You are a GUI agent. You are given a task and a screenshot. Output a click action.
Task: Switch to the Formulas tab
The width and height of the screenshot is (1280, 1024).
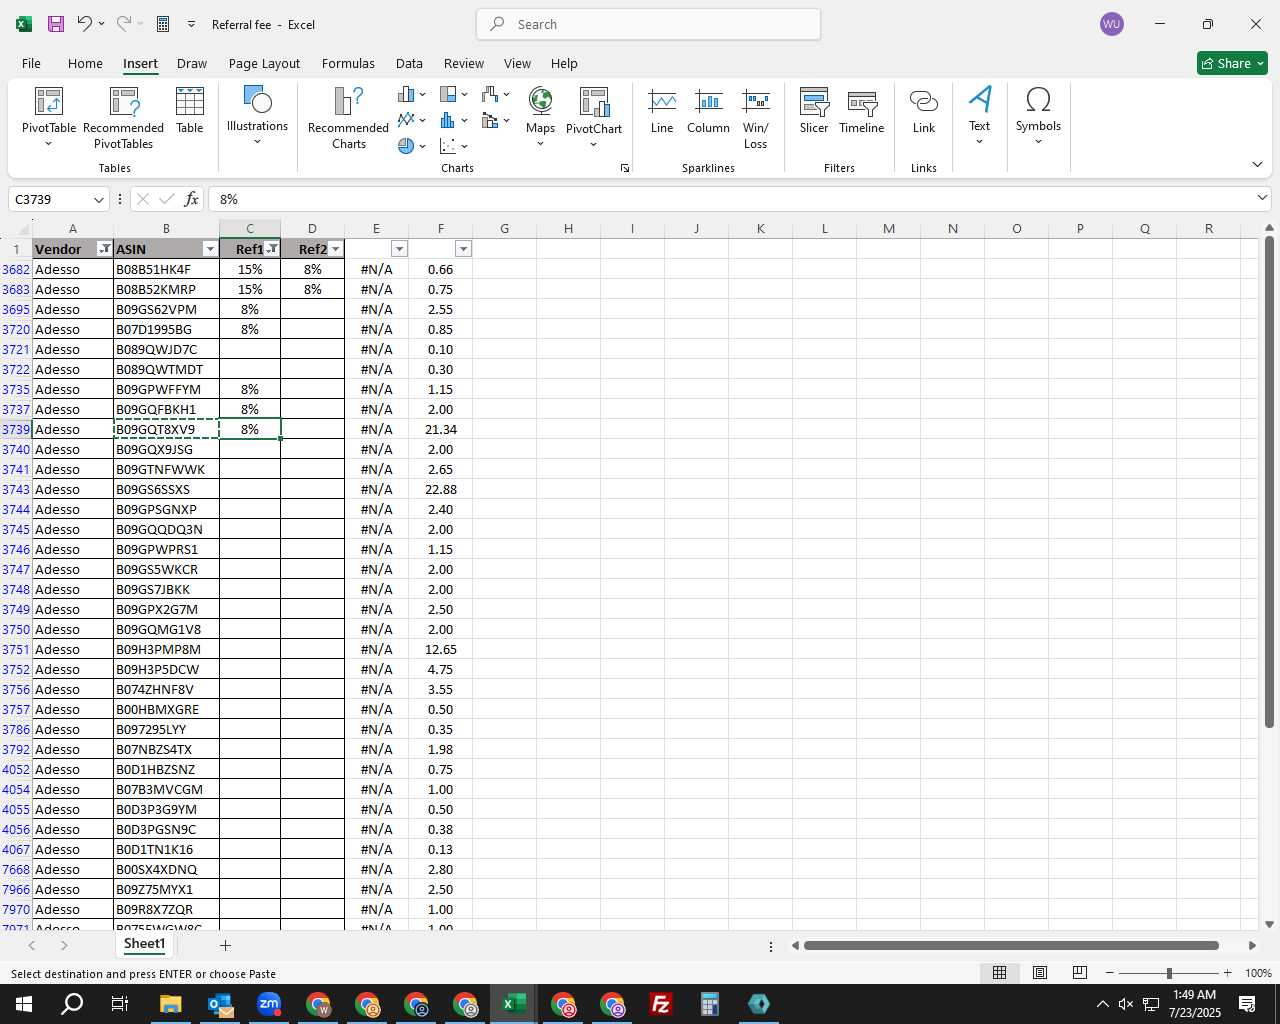[348, 63]
